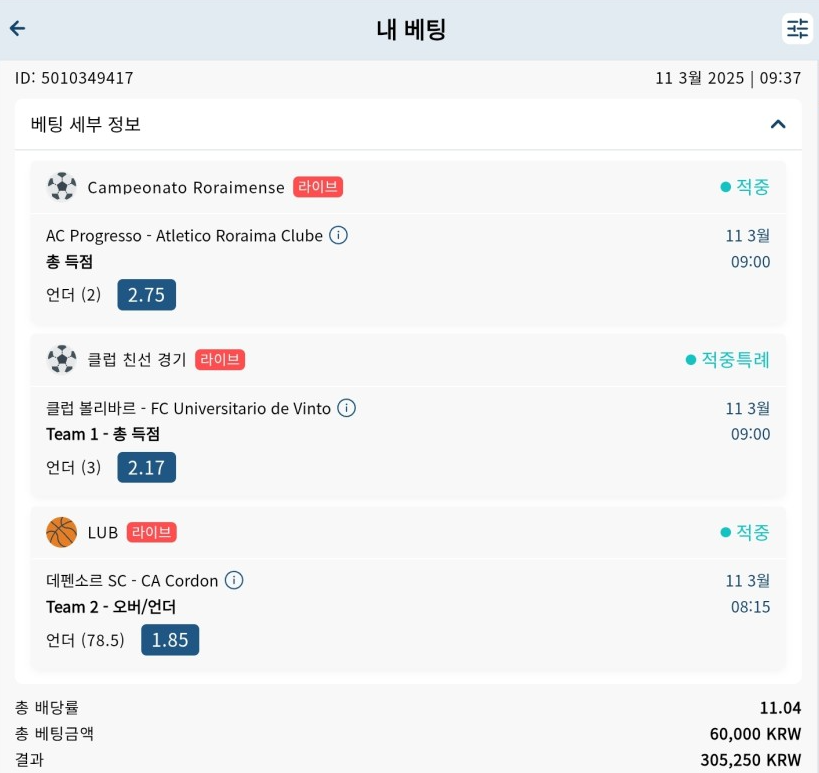Viewport: 819px width, 773px height.
Task: Click the 305,250 KRW result amount
Action: tap(751, 760)
